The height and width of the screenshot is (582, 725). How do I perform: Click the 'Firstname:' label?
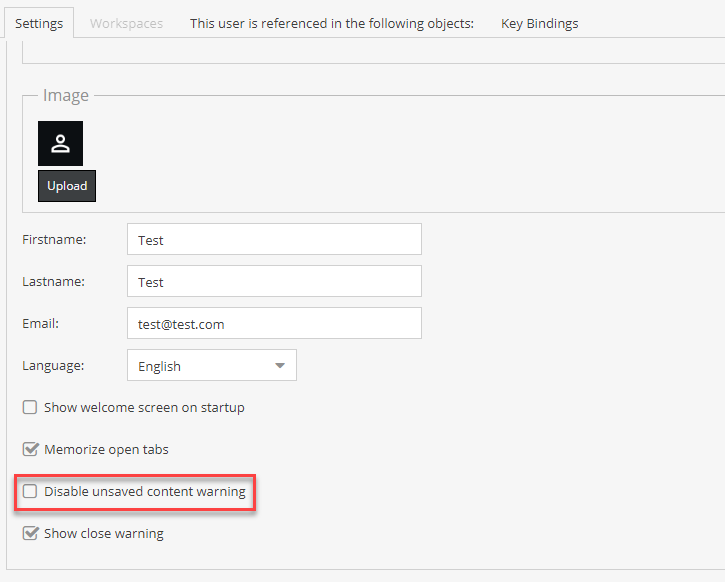coord(54,239)
